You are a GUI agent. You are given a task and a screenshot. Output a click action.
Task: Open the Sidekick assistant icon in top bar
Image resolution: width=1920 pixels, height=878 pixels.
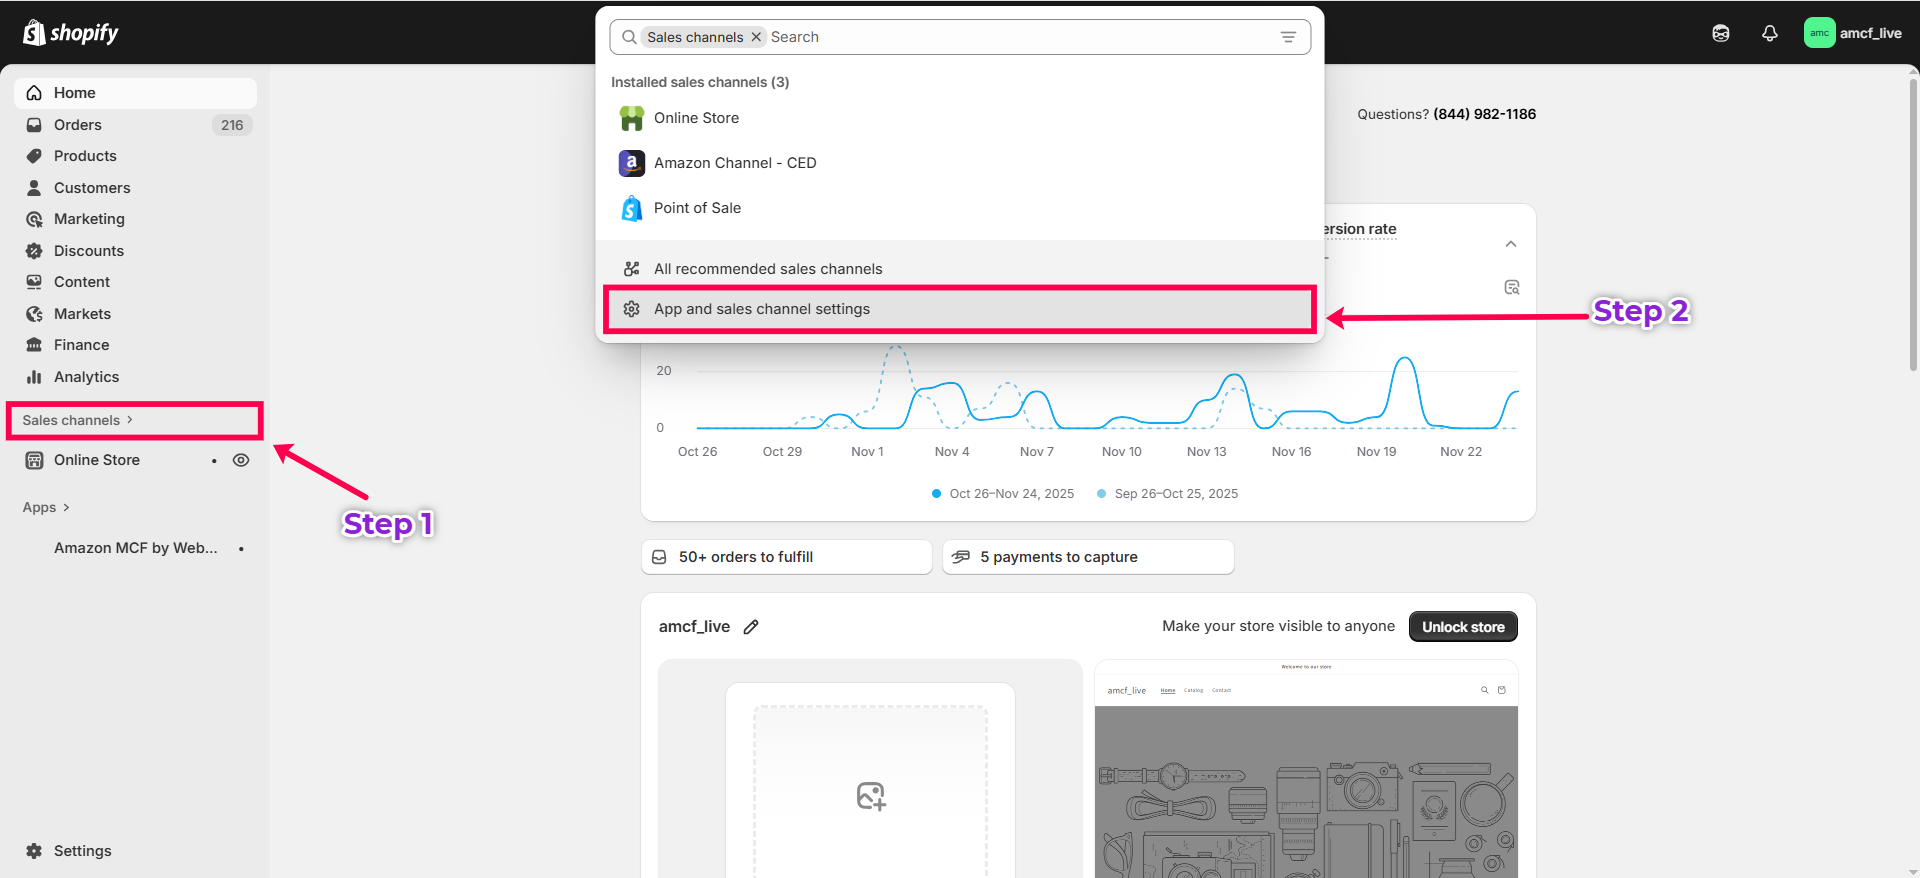1720,33
